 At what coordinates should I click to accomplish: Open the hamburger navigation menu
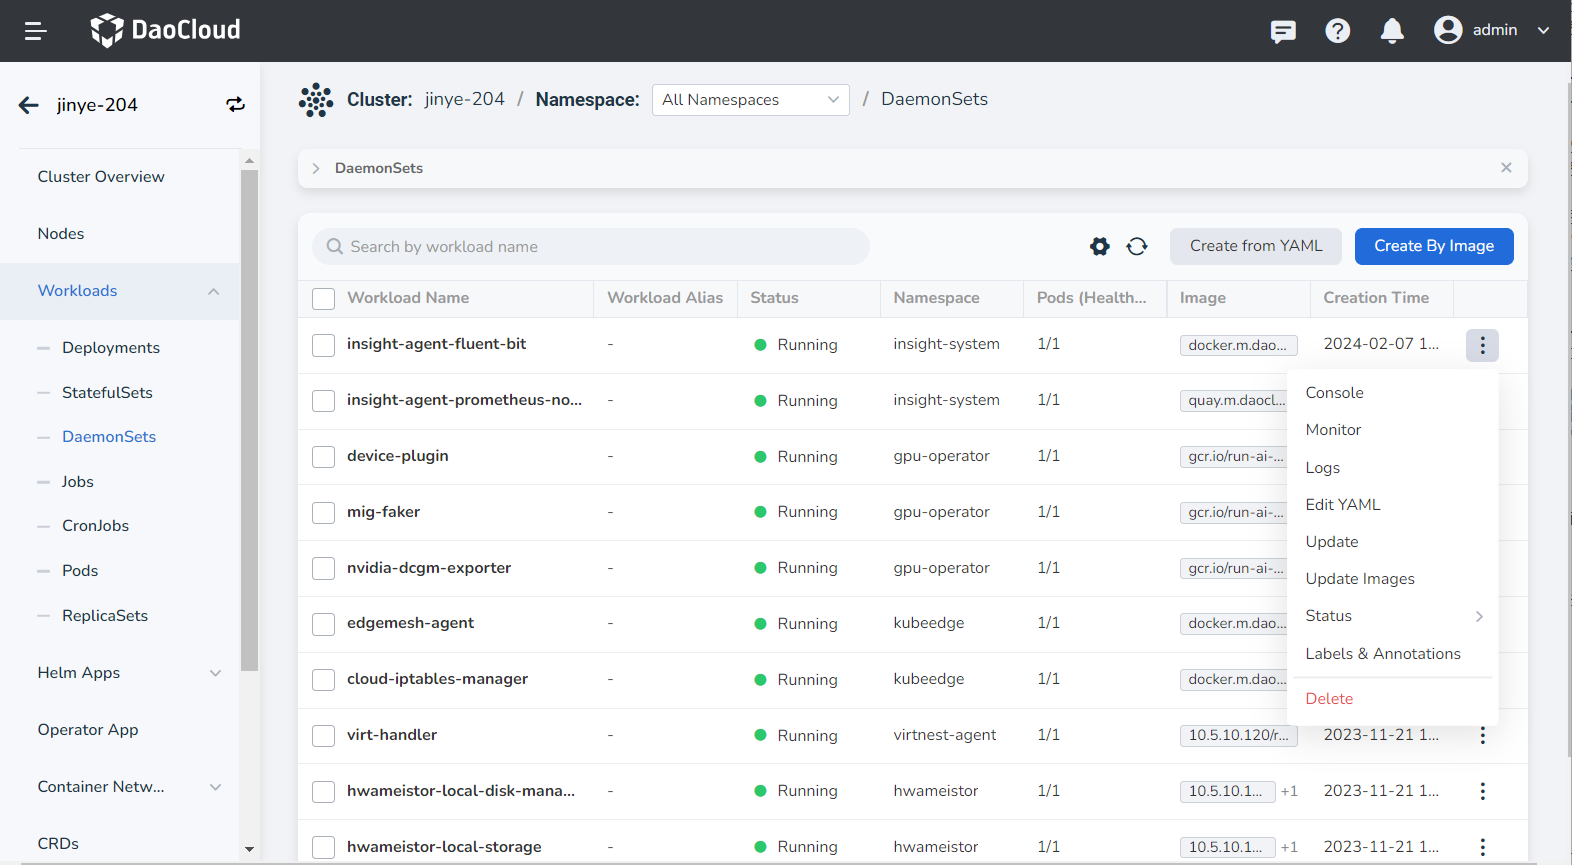[36, 31]
